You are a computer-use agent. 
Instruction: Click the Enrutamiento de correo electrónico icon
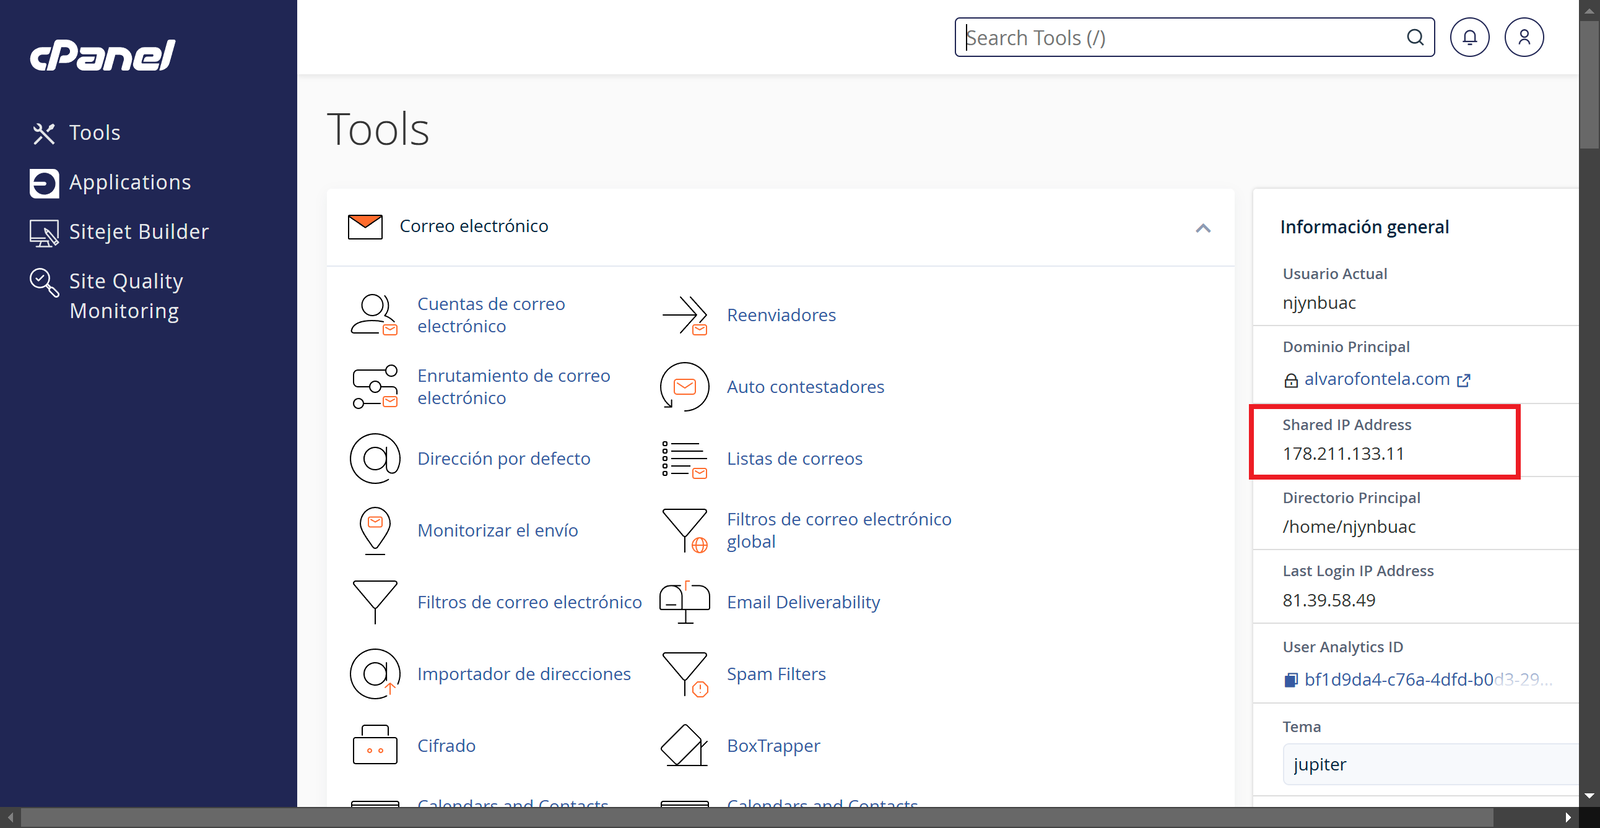pos(375,387)
